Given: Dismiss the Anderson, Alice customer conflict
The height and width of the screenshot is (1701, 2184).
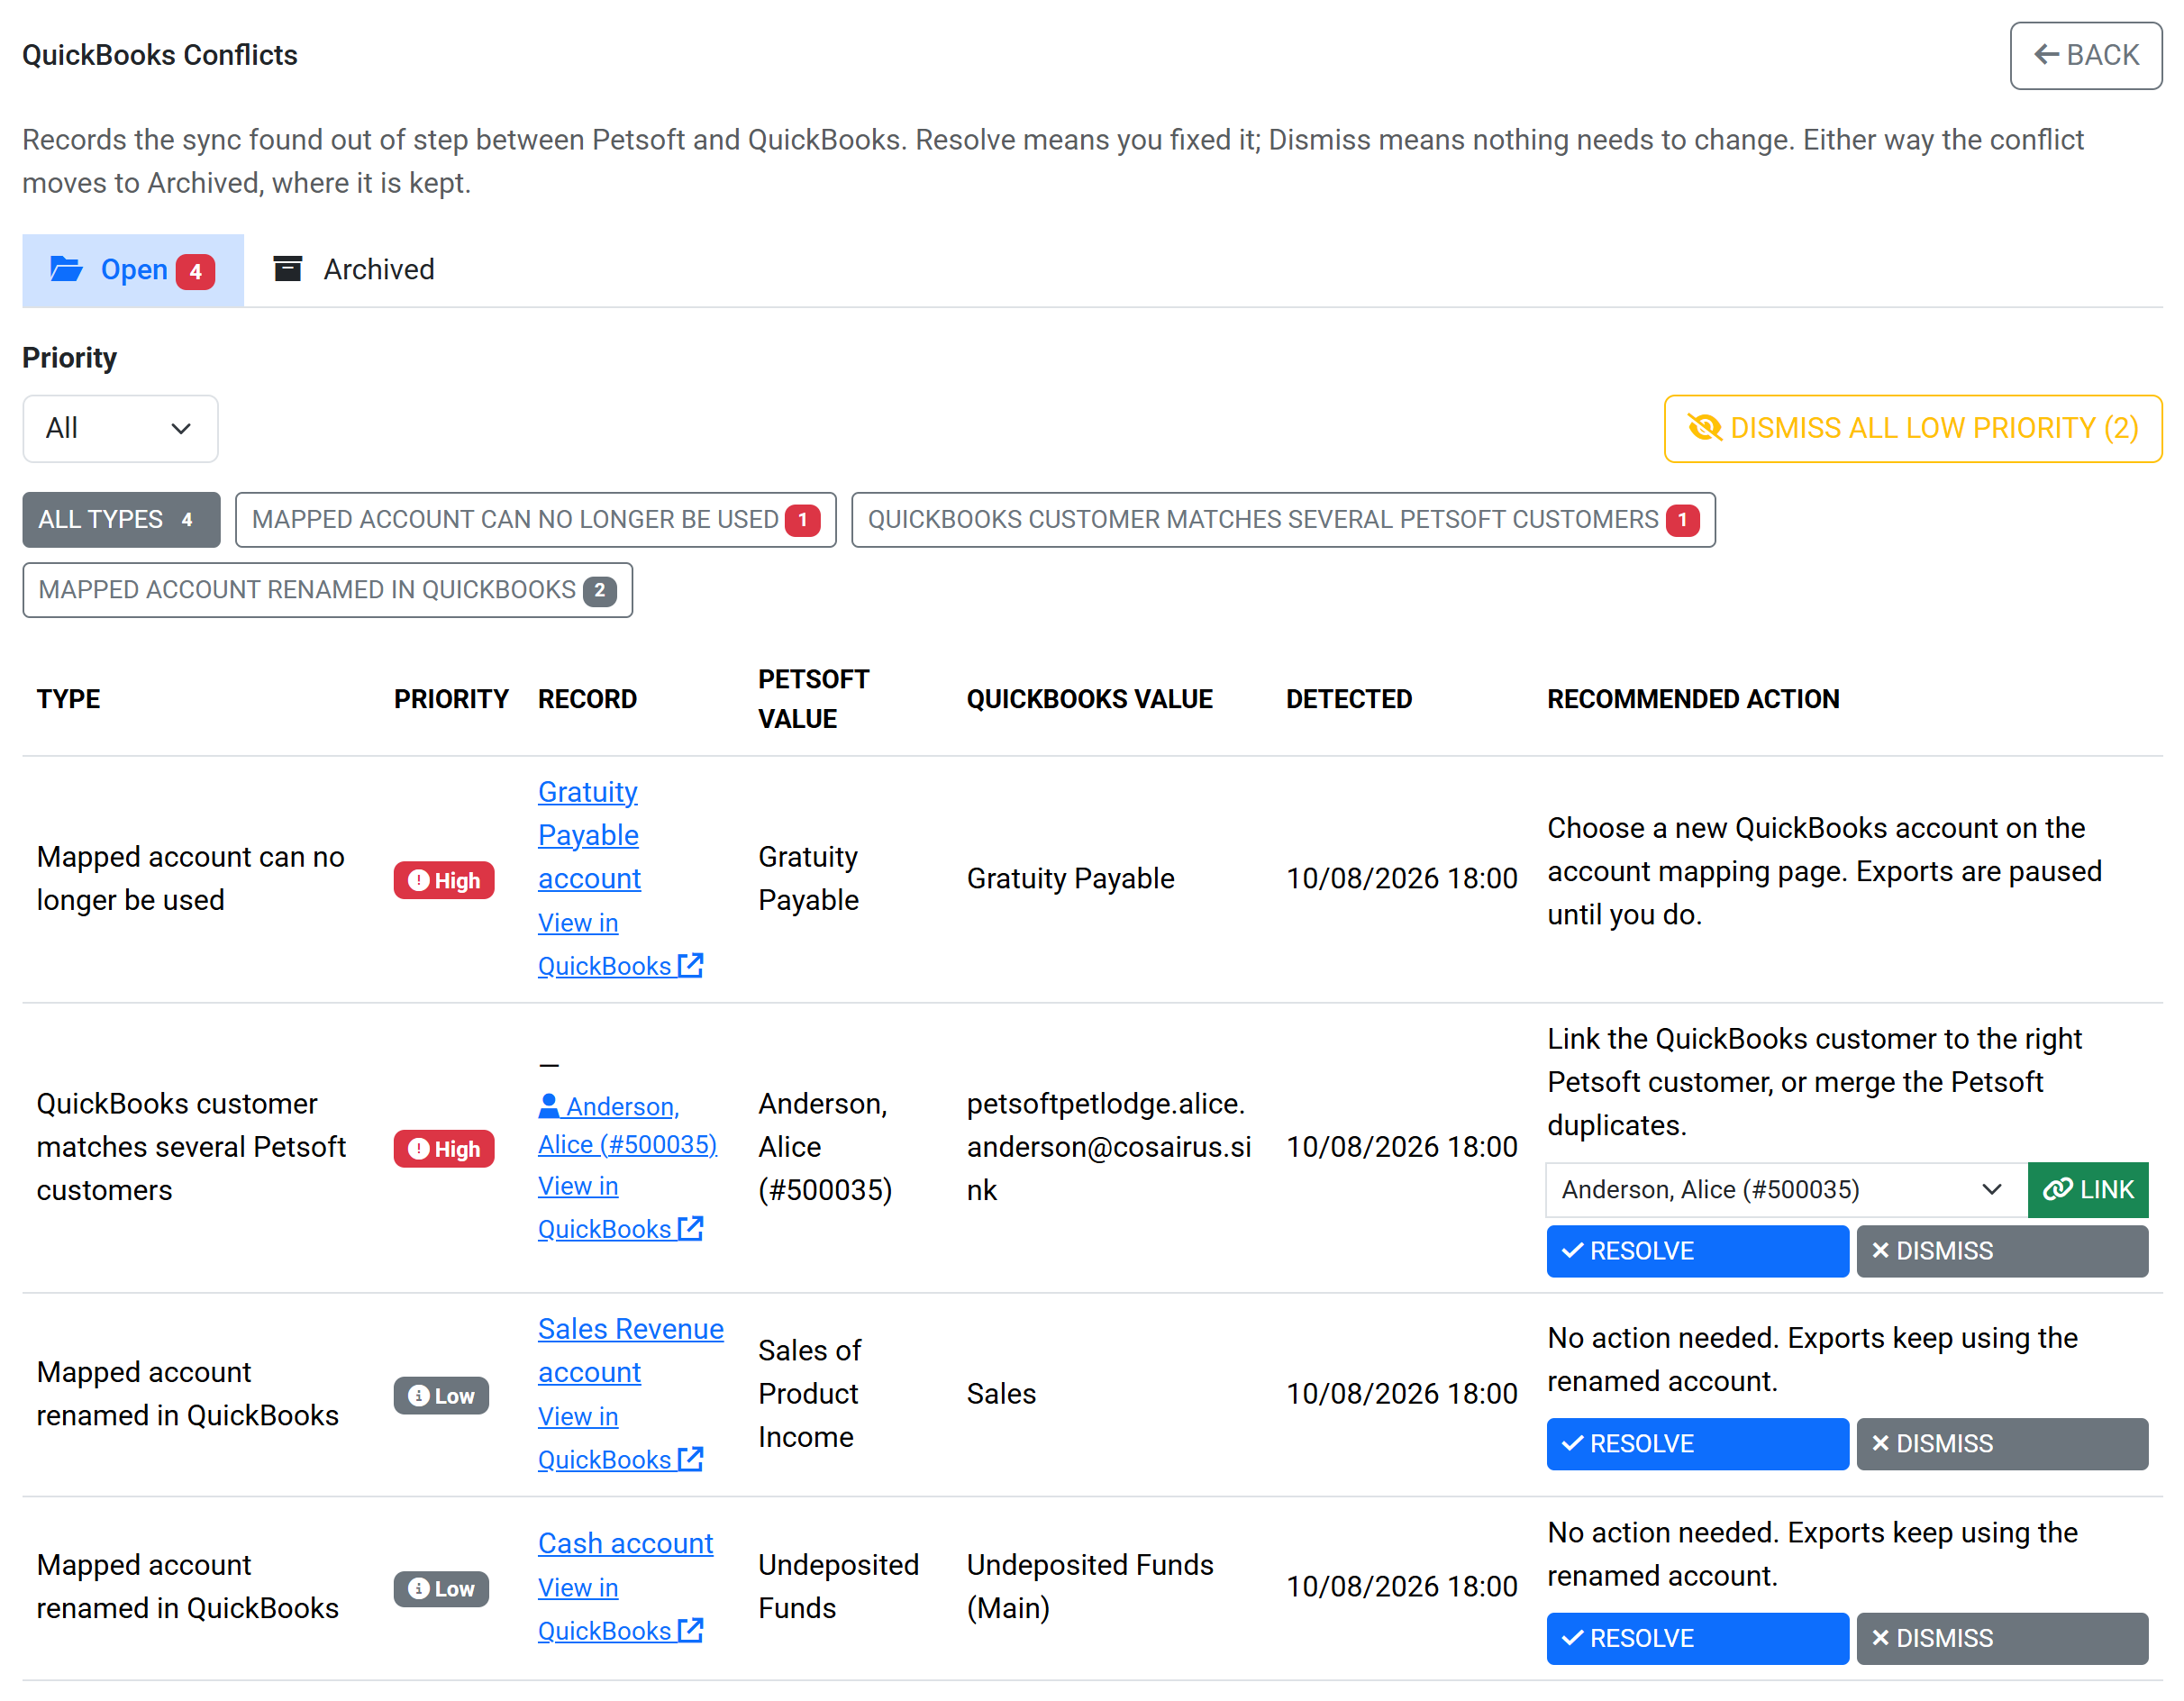Looking at the screenshot, I should [x=2001, y=1250].
